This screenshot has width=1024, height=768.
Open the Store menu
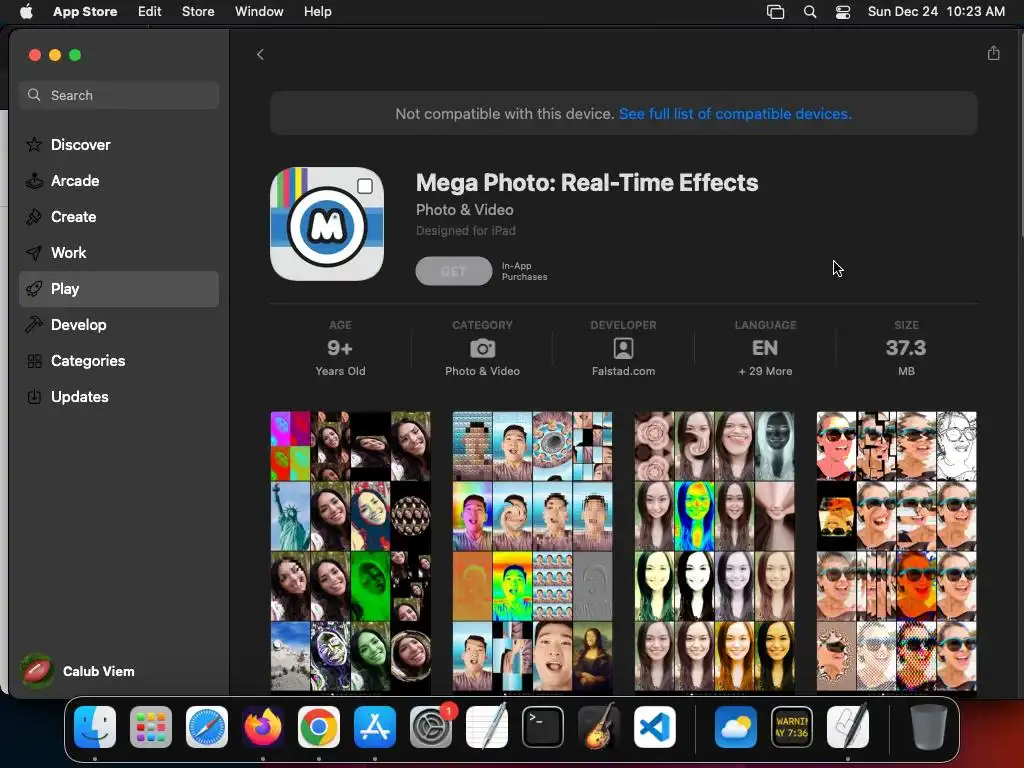[198, 11]
